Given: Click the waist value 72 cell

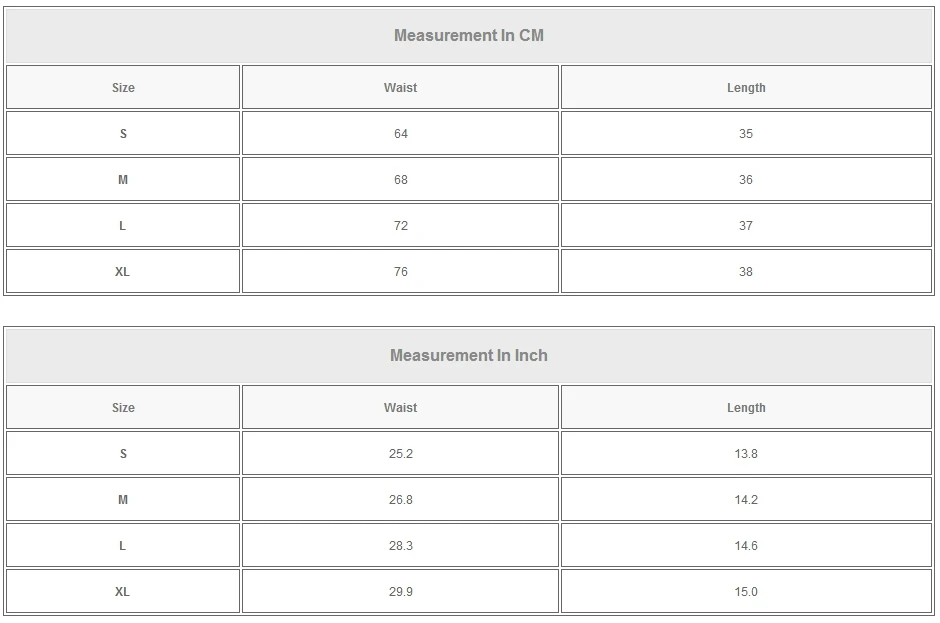Looking at the screenshot, I should pyautogui.click(x=400, y=226).
